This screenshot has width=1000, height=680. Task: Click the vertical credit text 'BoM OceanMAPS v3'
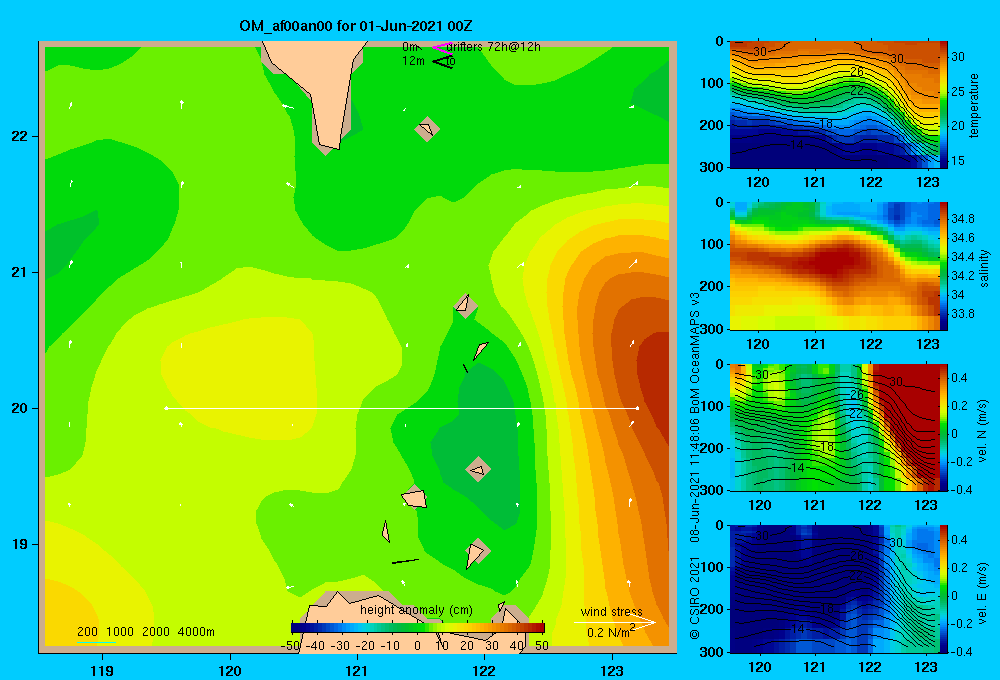pos(695,348)
